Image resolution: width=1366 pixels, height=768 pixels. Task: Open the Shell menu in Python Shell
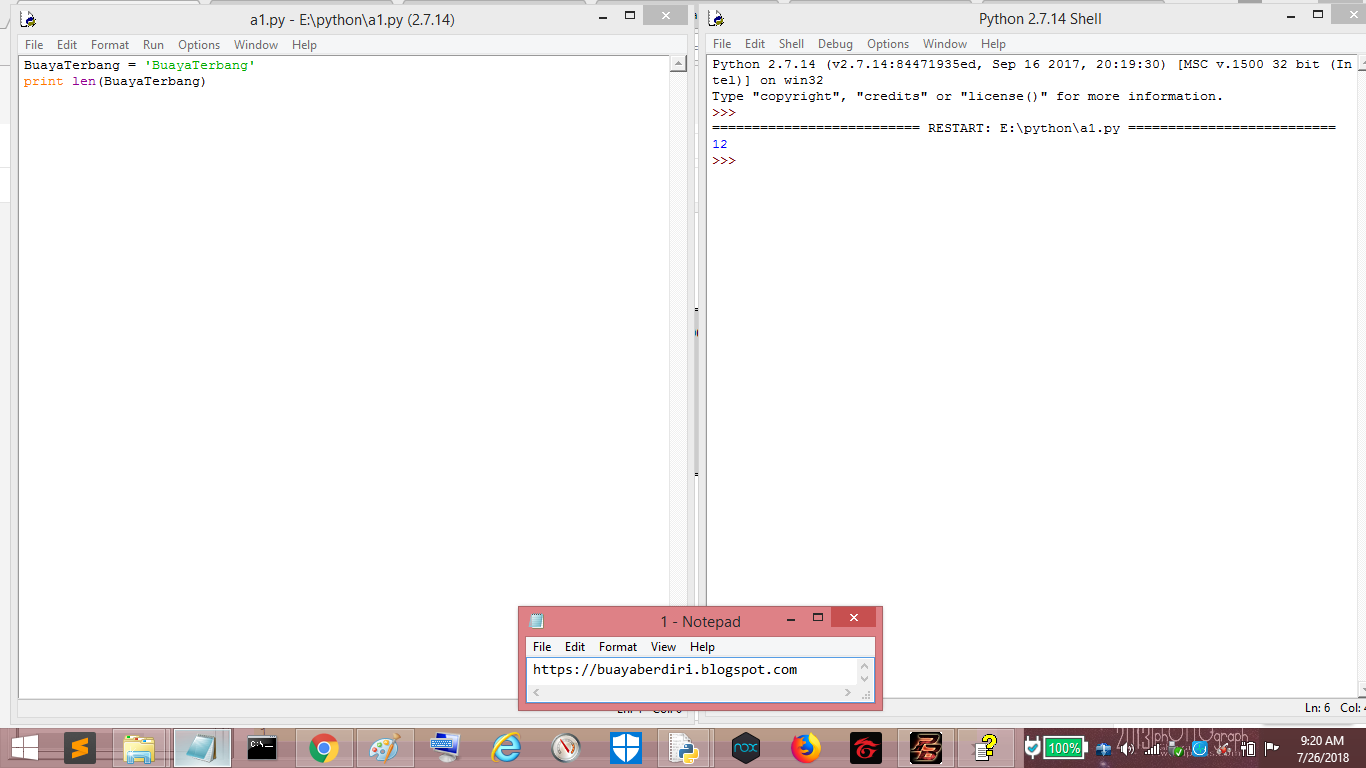coord(791,43)
